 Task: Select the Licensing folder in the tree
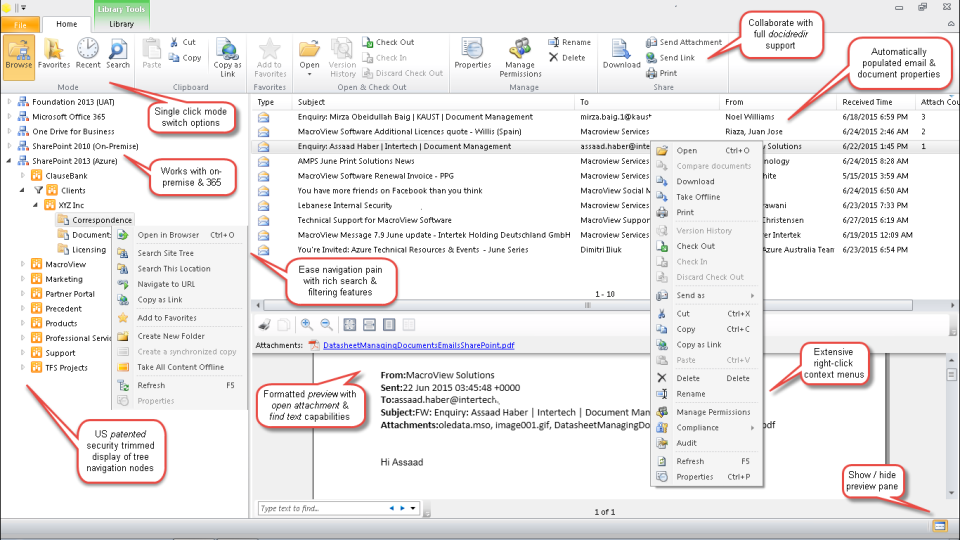click(82, 249)
